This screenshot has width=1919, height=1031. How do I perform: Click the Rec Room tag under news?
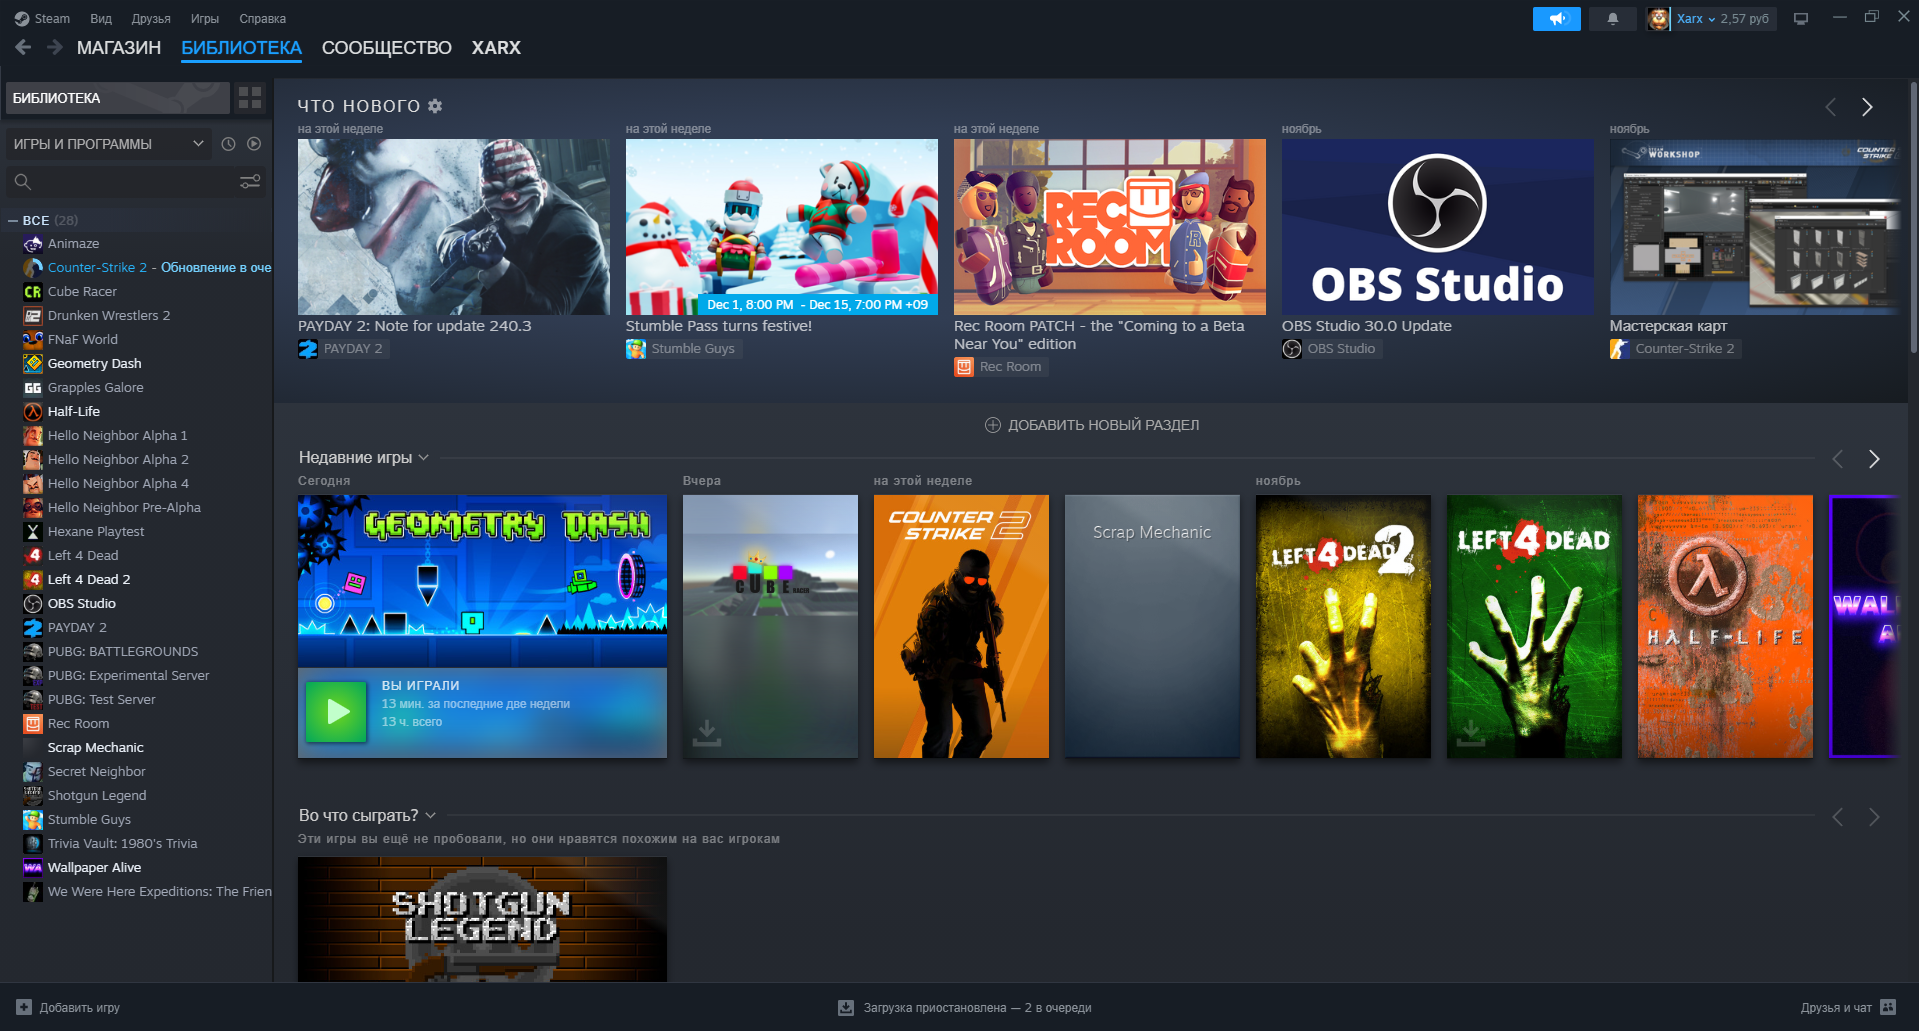coord(999,367)
